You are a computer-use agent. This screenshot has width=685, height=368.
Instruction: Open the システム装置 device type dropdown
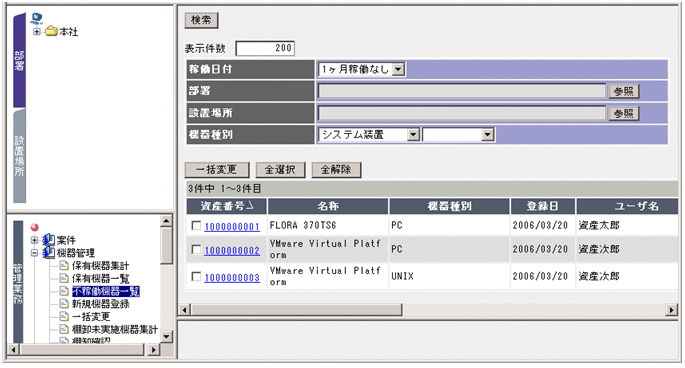[413, 135]
